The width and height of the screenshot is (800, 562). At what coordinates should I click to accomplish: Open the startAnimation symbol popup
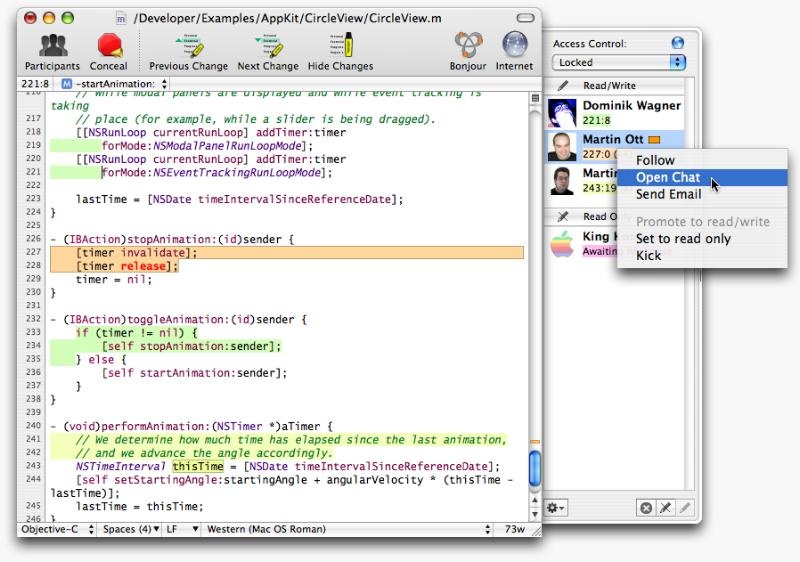pyautogui.click(x=113, y=83)
